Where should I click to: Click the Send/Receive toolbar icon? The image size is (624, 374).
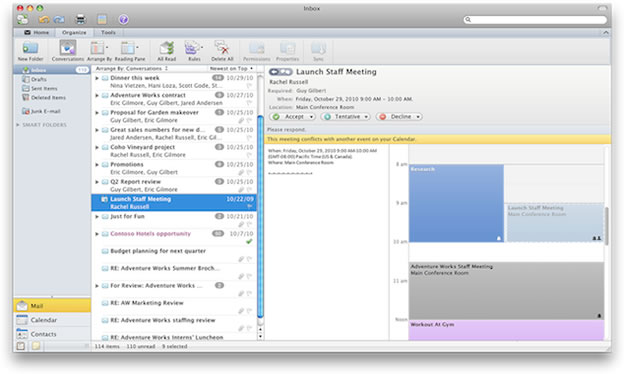[x=23, y=19]
